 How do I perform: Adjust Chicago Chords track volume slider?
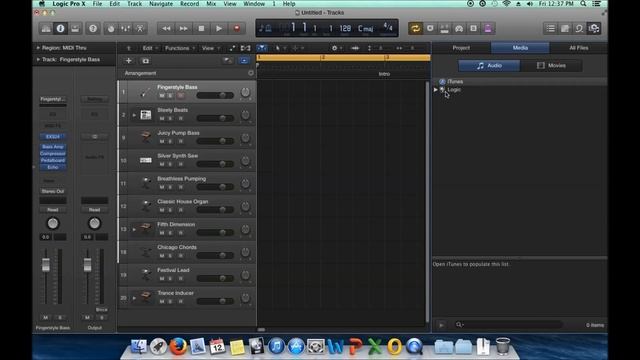click(215, 256)
